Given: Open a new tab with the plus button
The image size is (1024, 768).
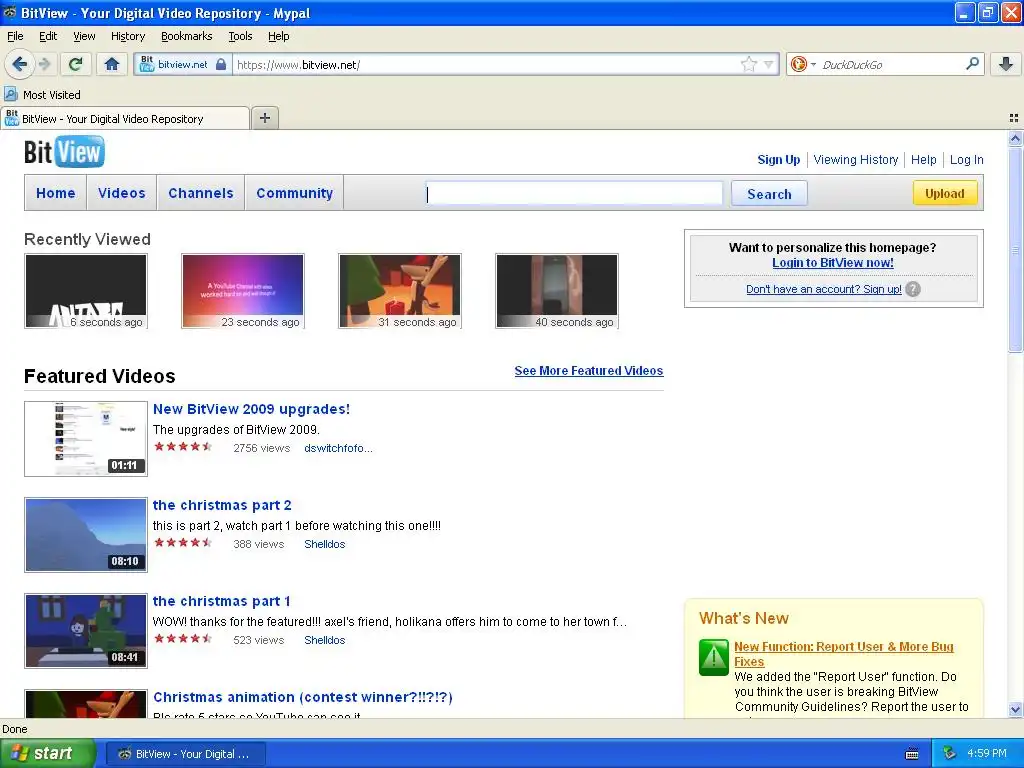Looking at the screenshot, I should [264, 118].
